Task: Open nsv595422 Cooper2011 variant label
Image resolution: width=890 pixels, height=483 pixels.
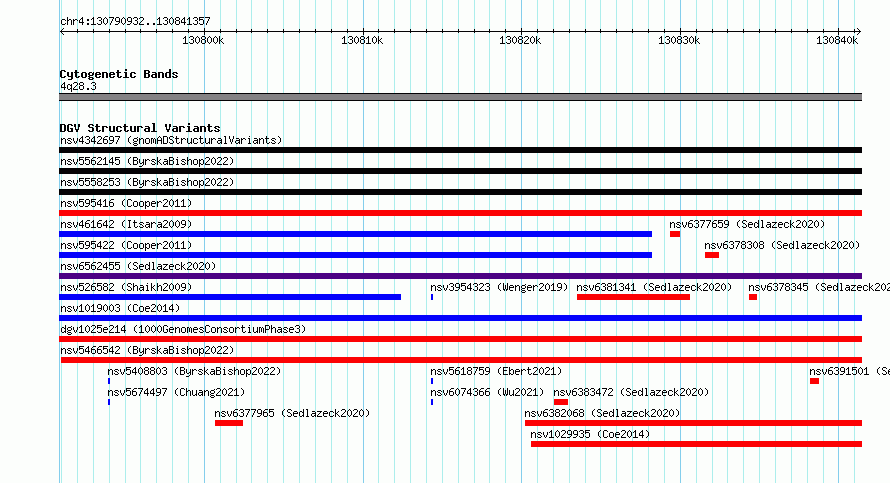Action: click(x=126, y=245)
